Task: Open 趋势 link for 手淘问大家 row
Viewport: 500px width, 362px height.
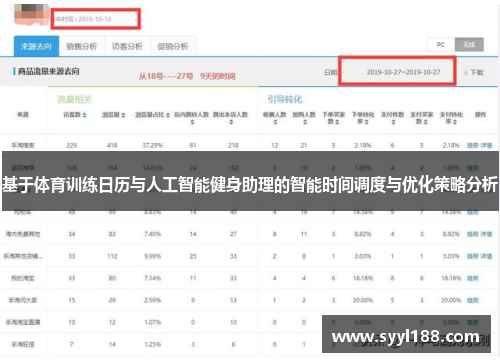Action: tap(473, 300)
